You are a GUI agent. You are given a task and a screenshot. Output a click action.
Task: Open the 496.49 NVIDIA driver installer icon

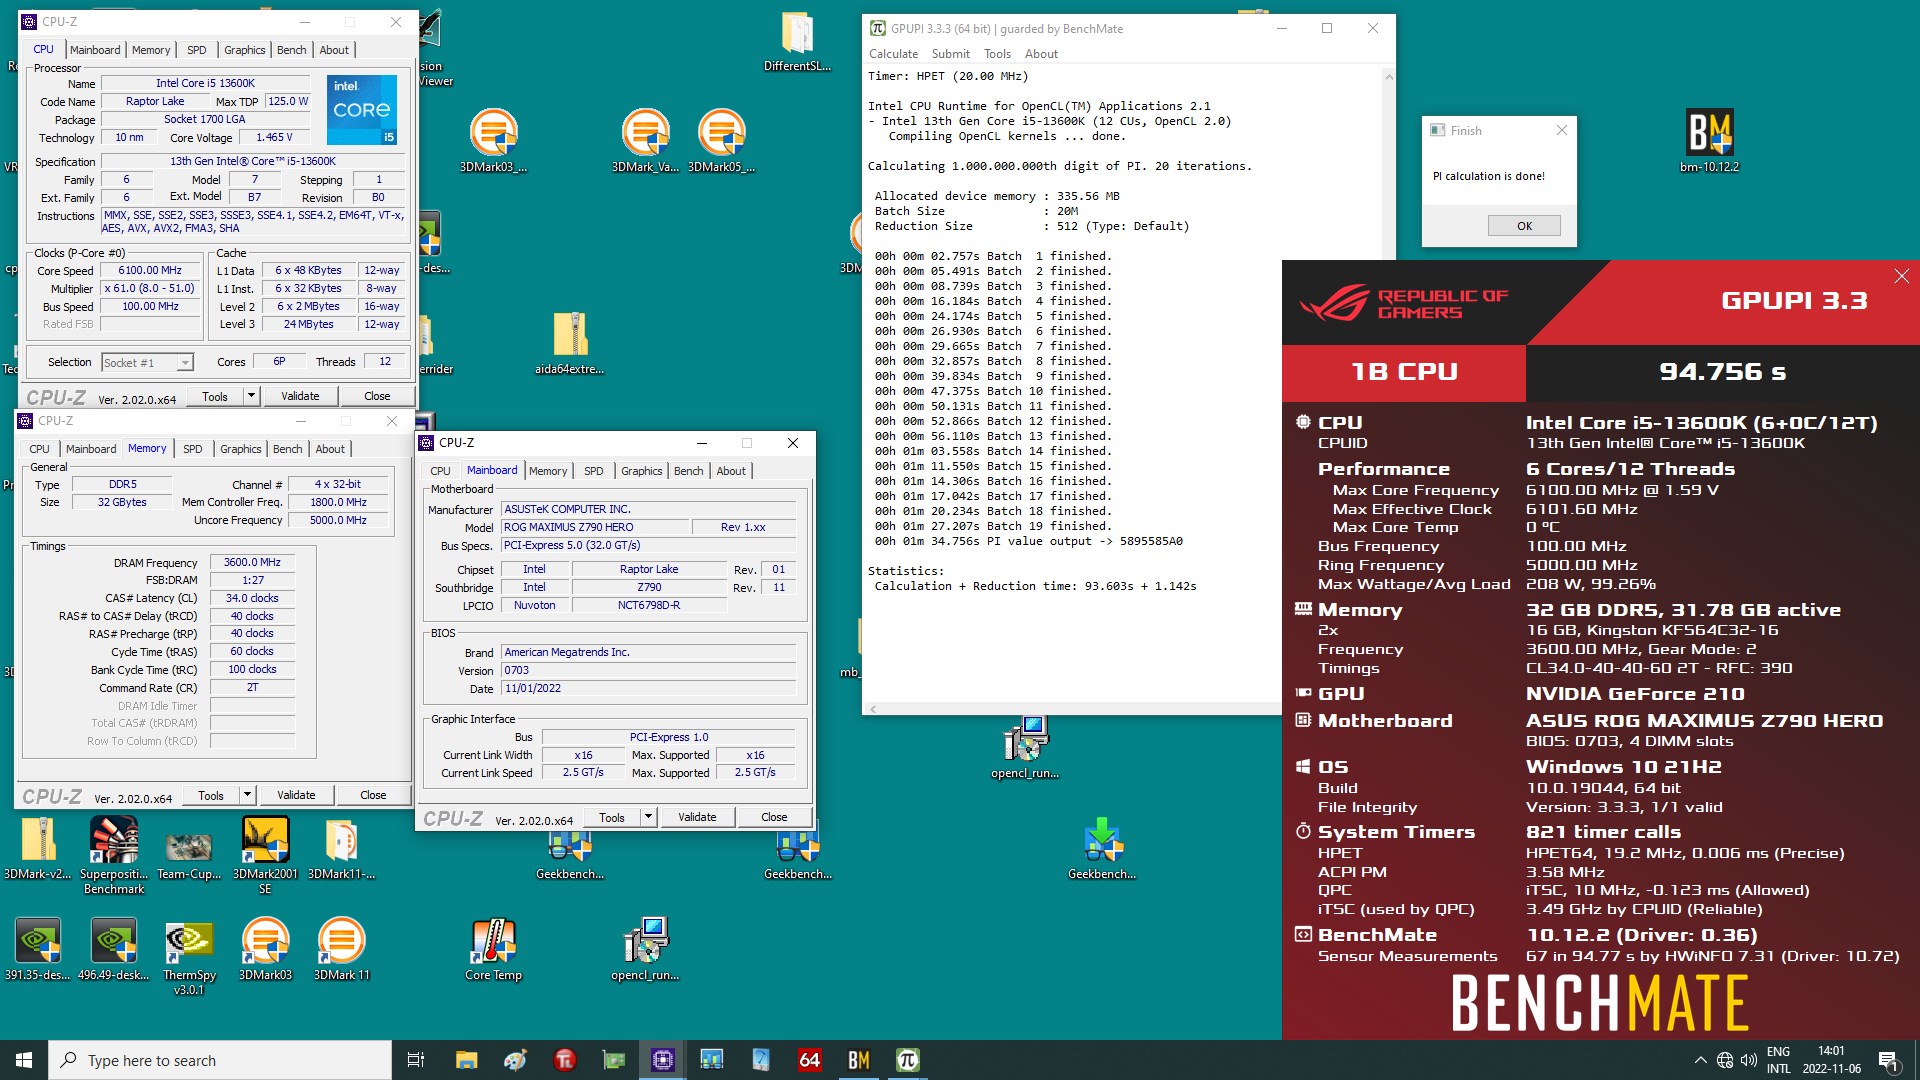[x=113, y=949]
